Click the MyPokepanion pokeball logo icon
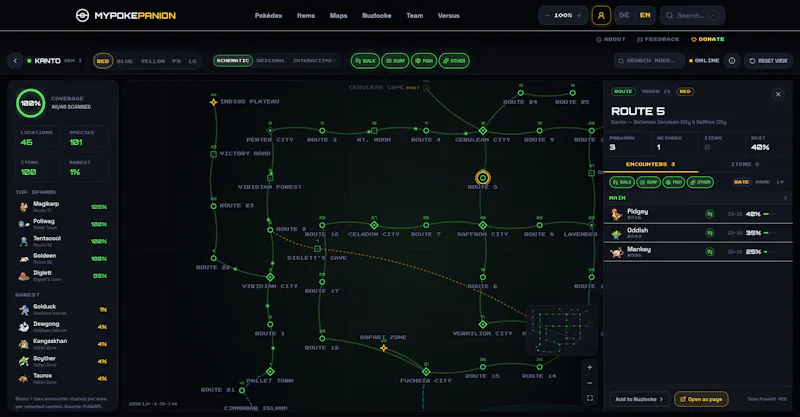 pyautogui.click(x=82, y=16)
